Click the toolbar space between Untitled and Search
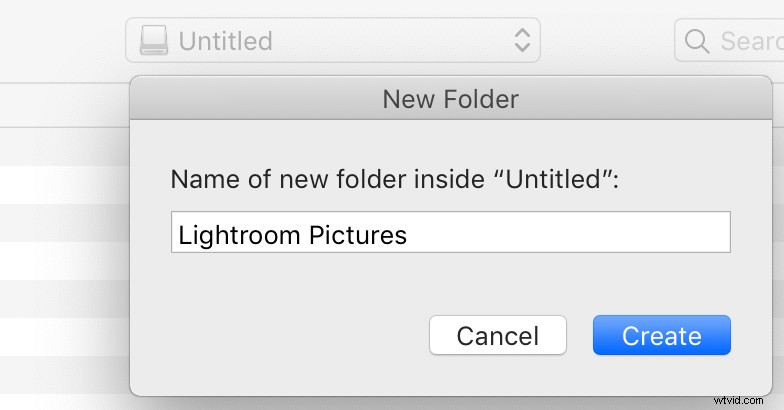Image resolution: width=784 pixels, height=410 pixels. (x=607, y=40)
